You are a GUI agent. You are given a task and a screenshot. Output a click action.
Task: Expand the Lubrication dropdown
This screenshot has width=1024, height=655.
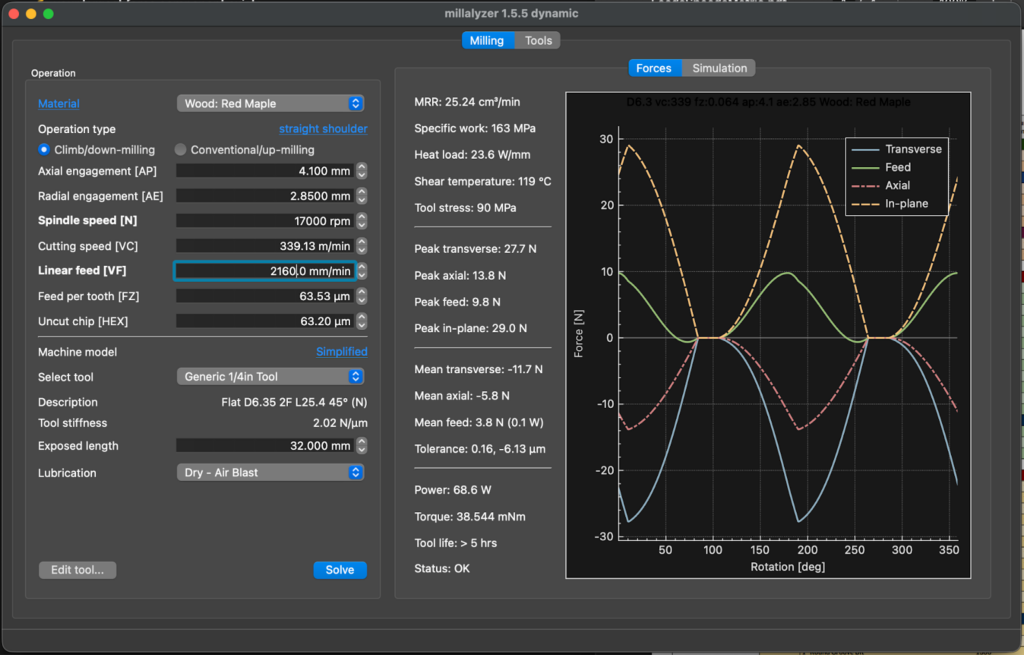point(270,473)
